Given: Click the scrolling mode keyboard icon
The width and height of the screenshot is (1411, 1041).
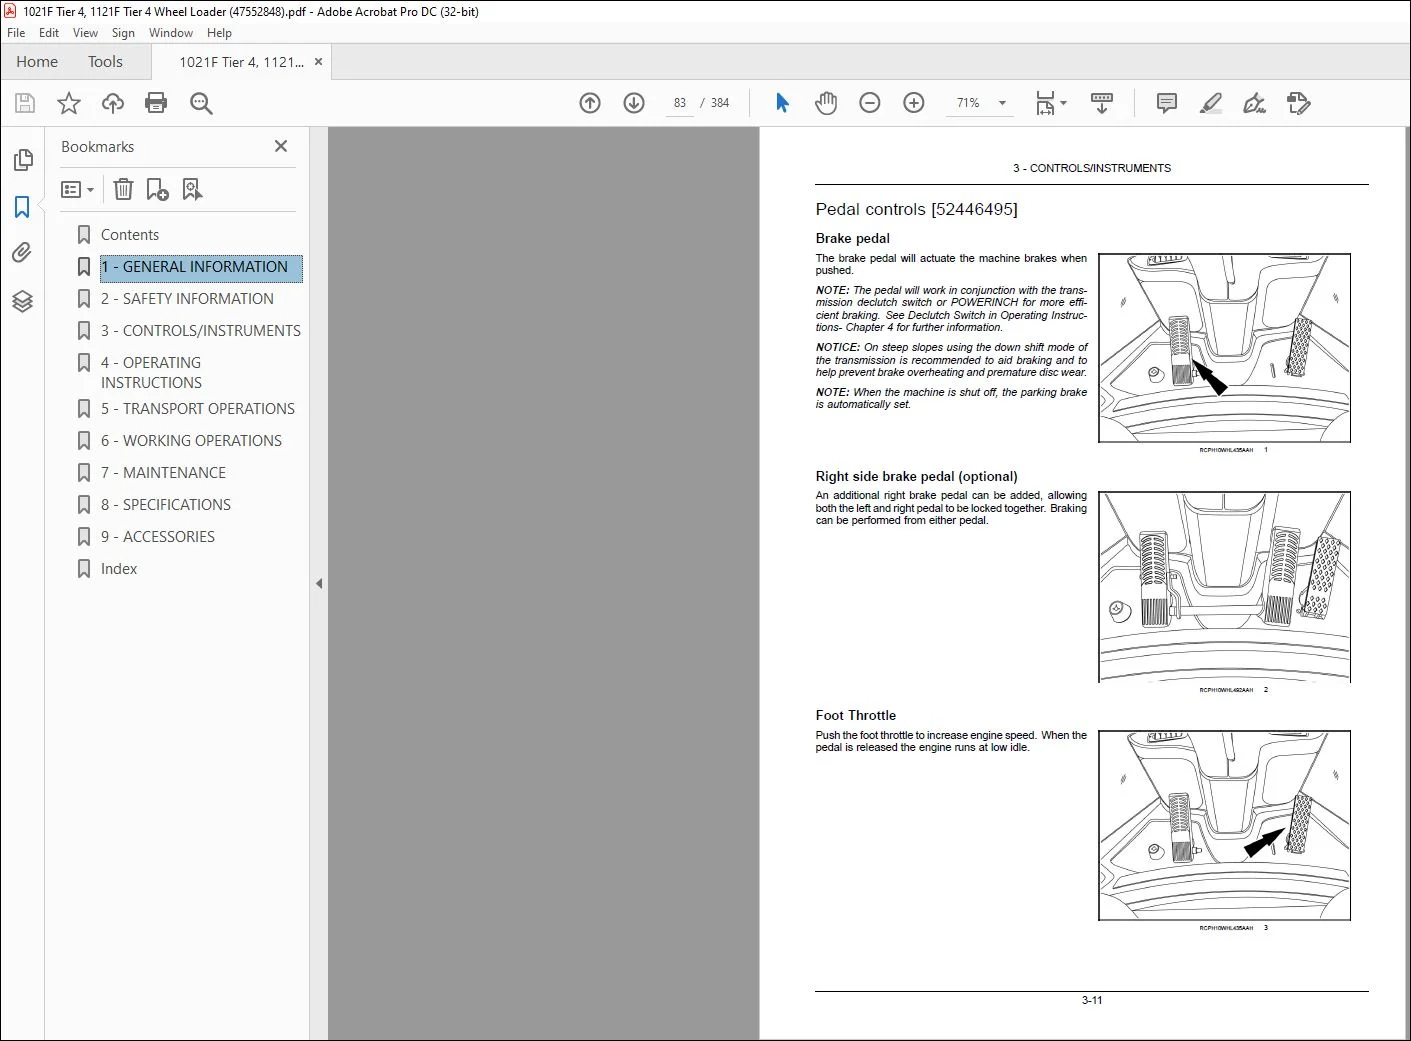Looking at the screenshot, I should (1102, 103).
